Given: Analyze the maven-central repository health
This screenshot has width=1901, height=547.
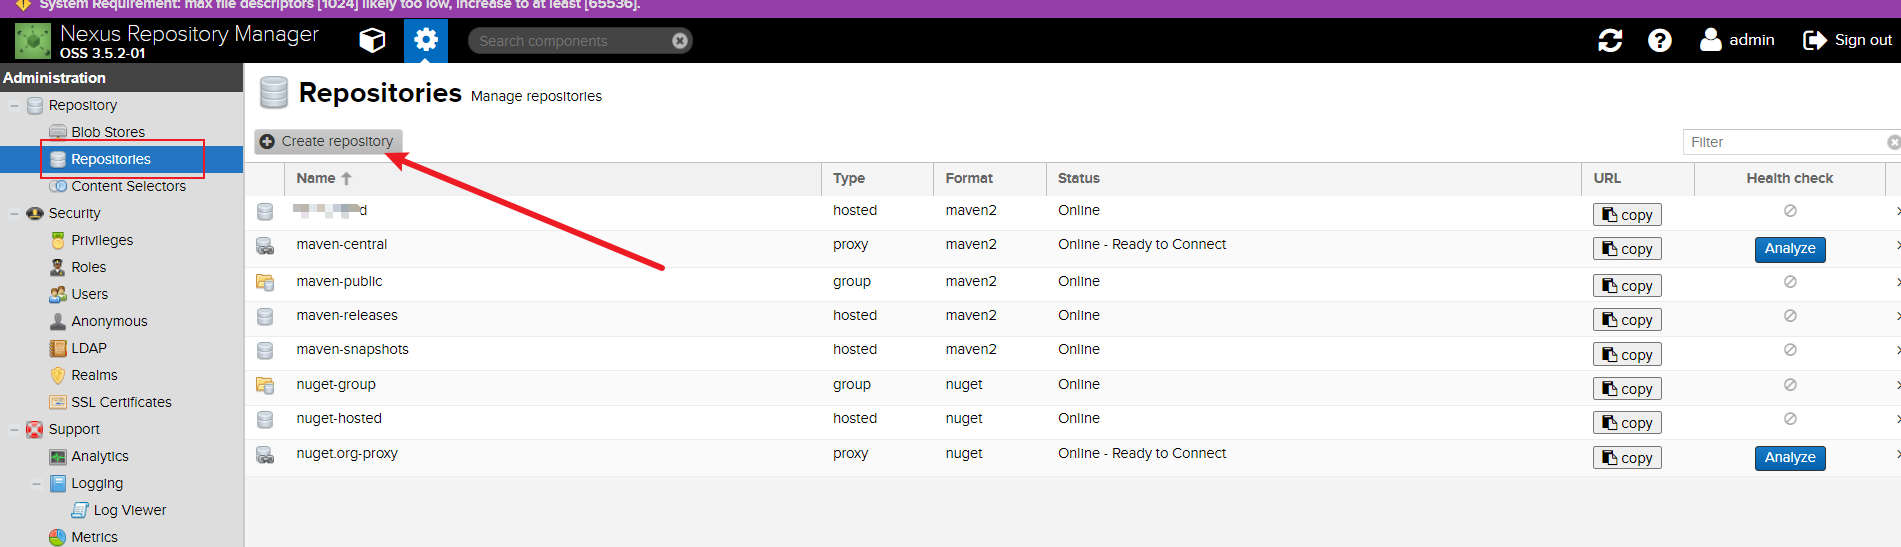Looking at the screenshot, I should [x=1789, y=249].
